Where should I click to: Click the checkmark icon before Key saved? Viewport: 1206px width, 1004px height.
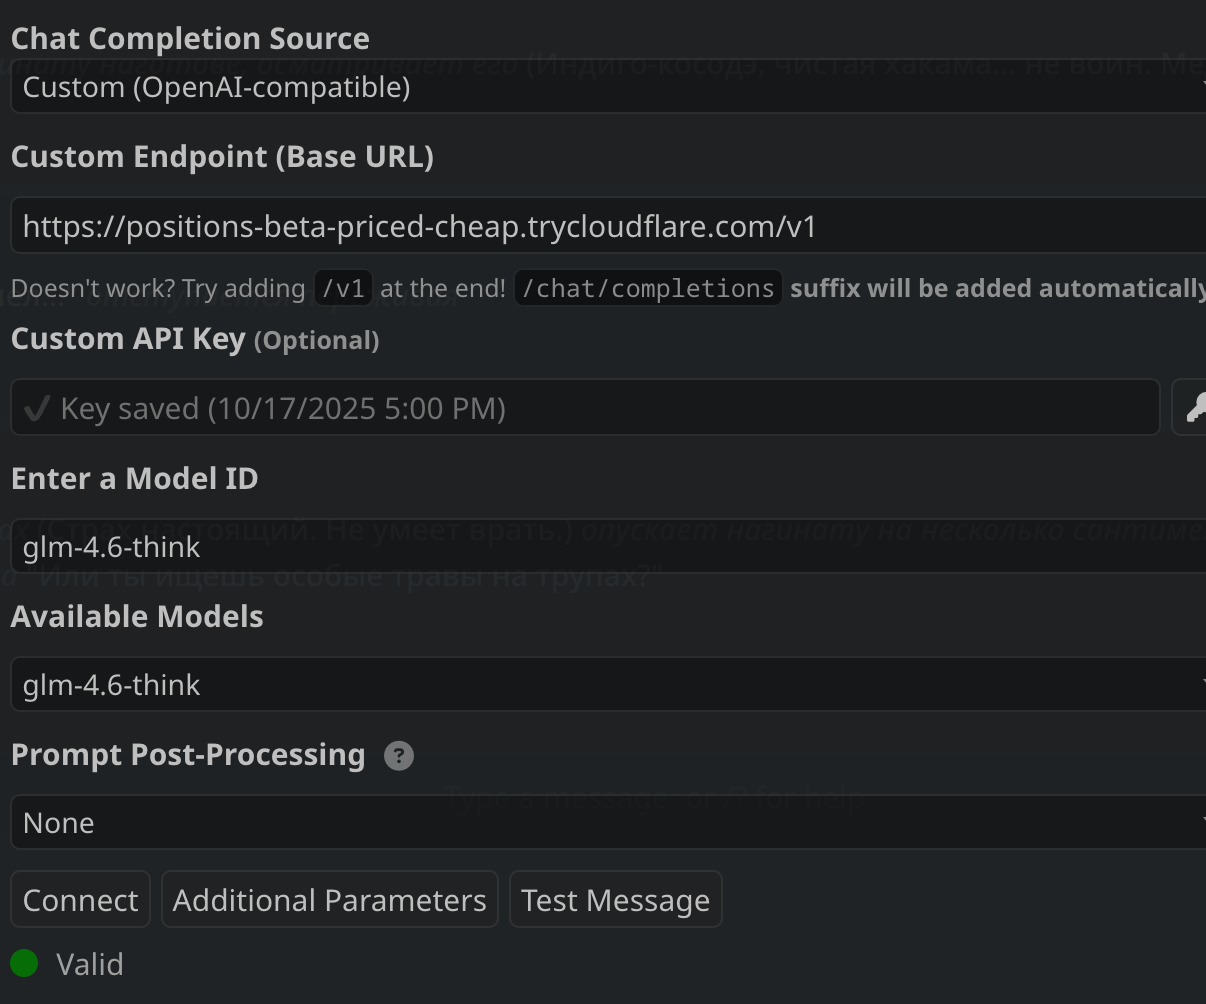[37, 408]
